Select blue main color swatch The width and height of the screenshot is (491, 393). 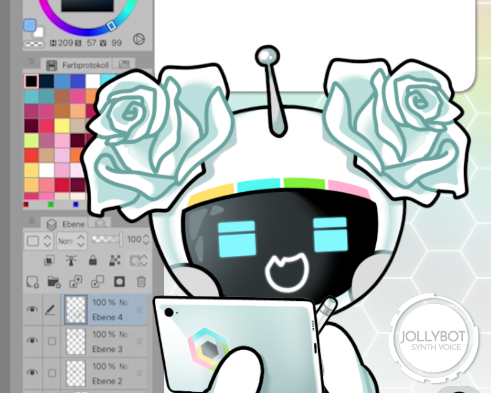(x=30, y=25)
